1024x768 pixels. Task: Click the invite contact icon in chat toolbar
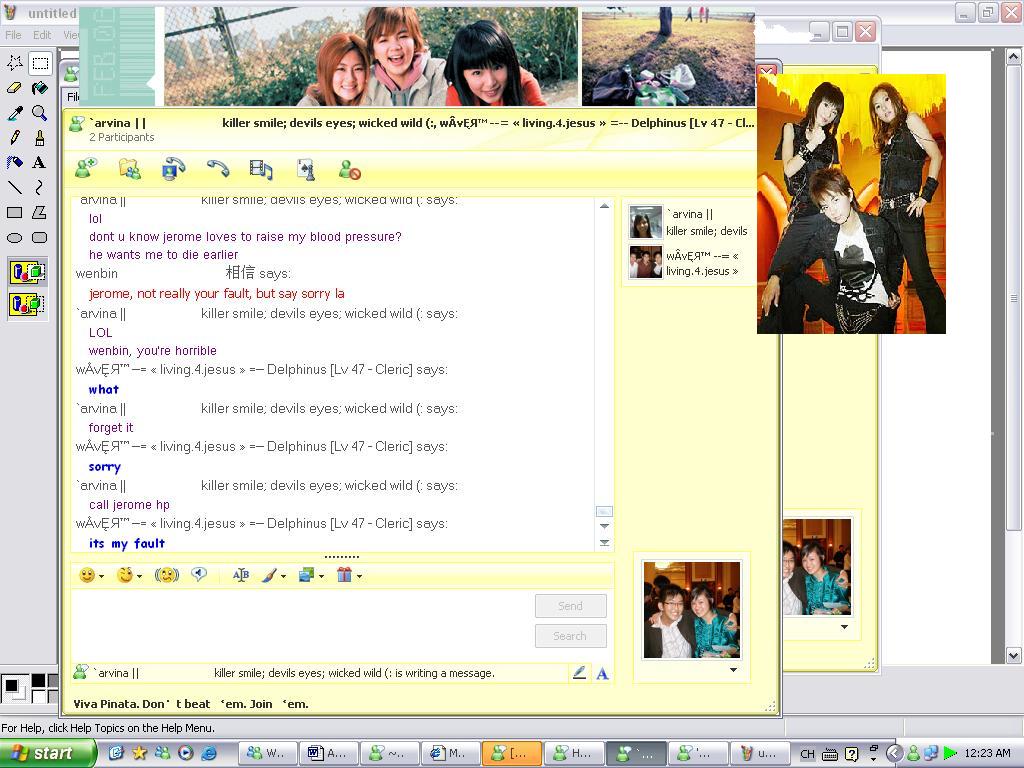[x=86, y=168]
